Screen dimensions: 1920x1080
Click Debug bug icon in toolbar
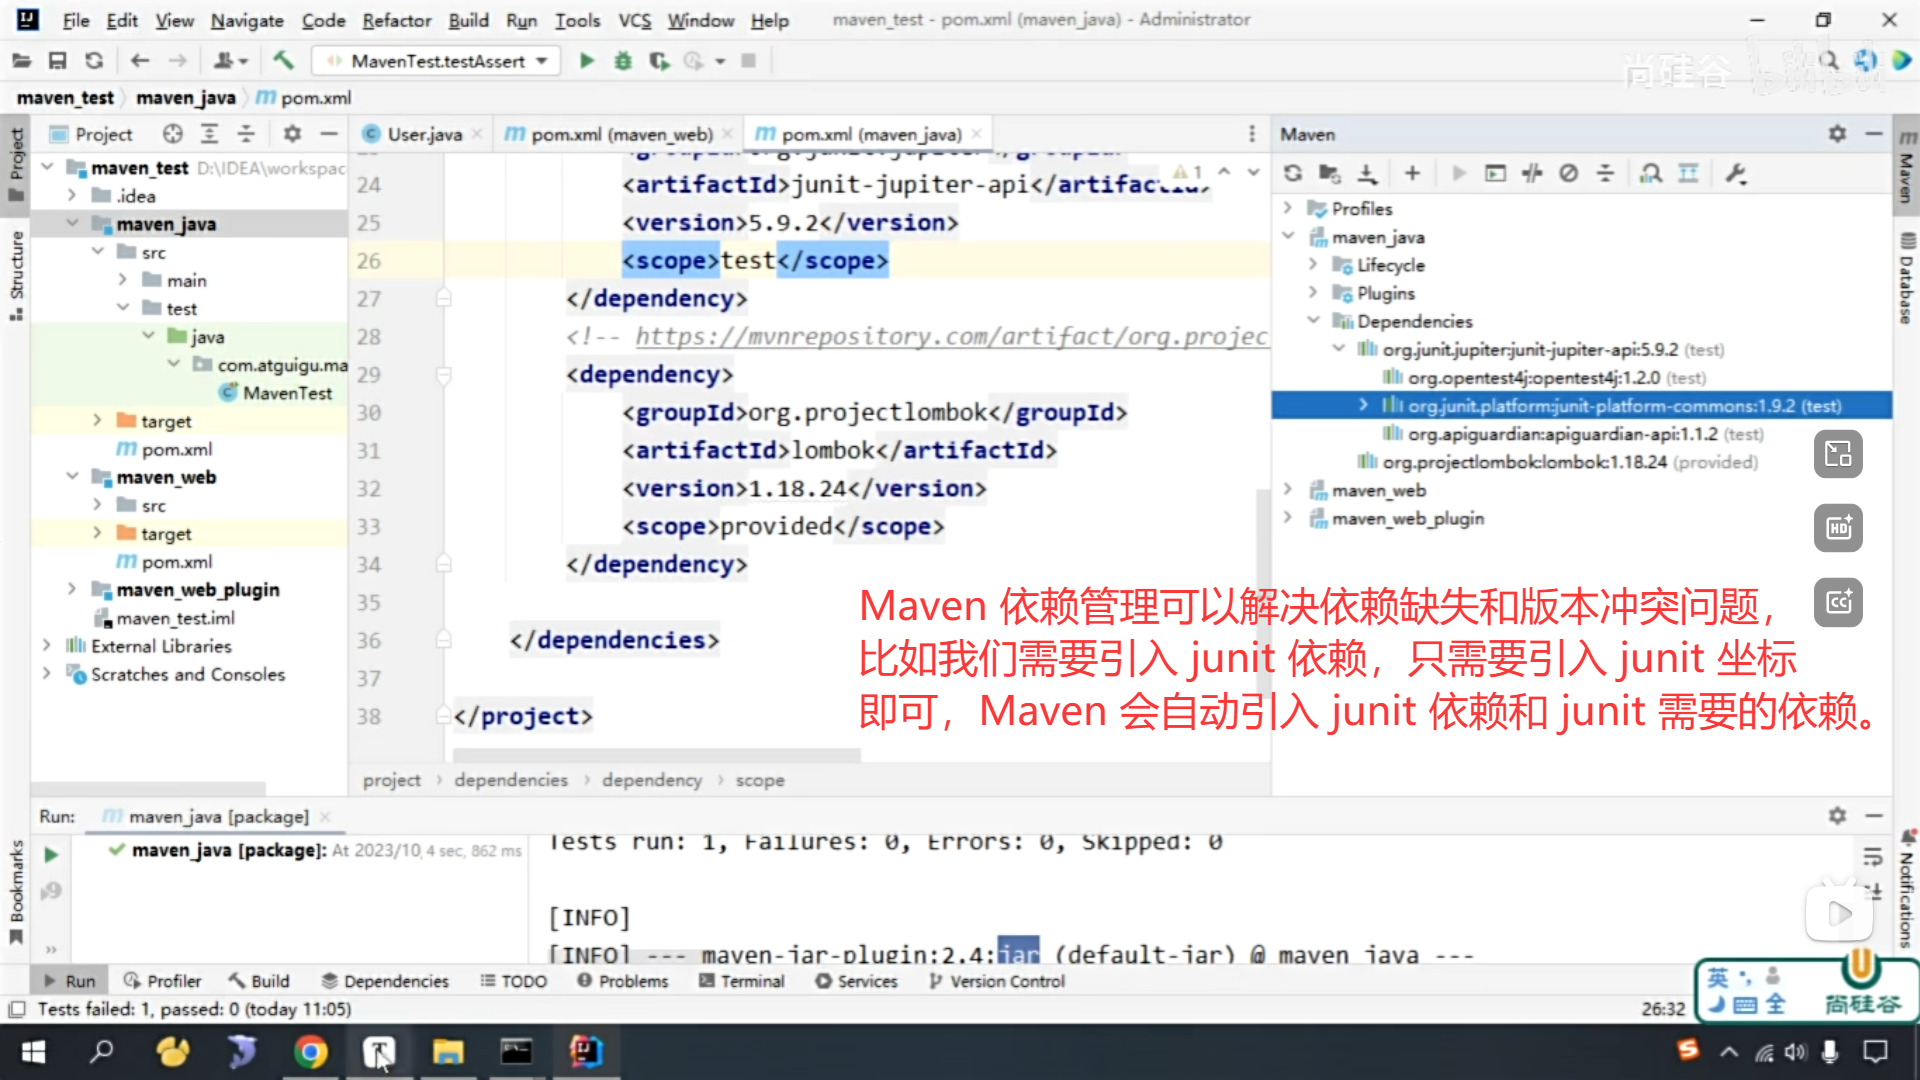tap(623, 61)
